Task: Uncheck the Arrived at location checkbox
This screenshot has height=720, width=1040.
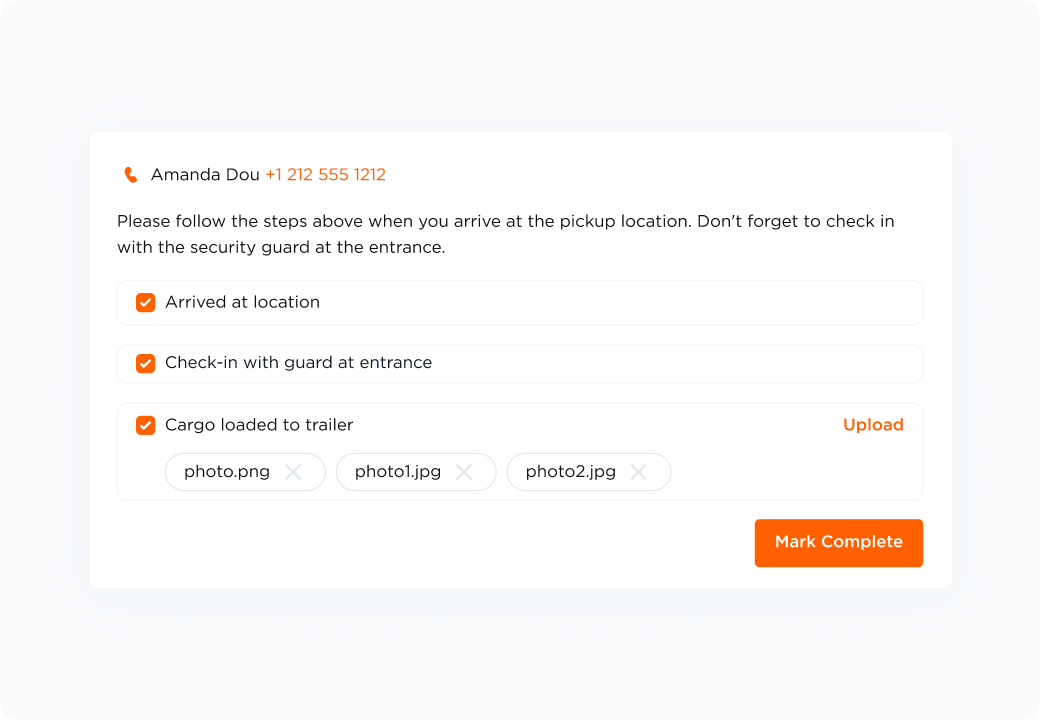Action: point(146,303)
